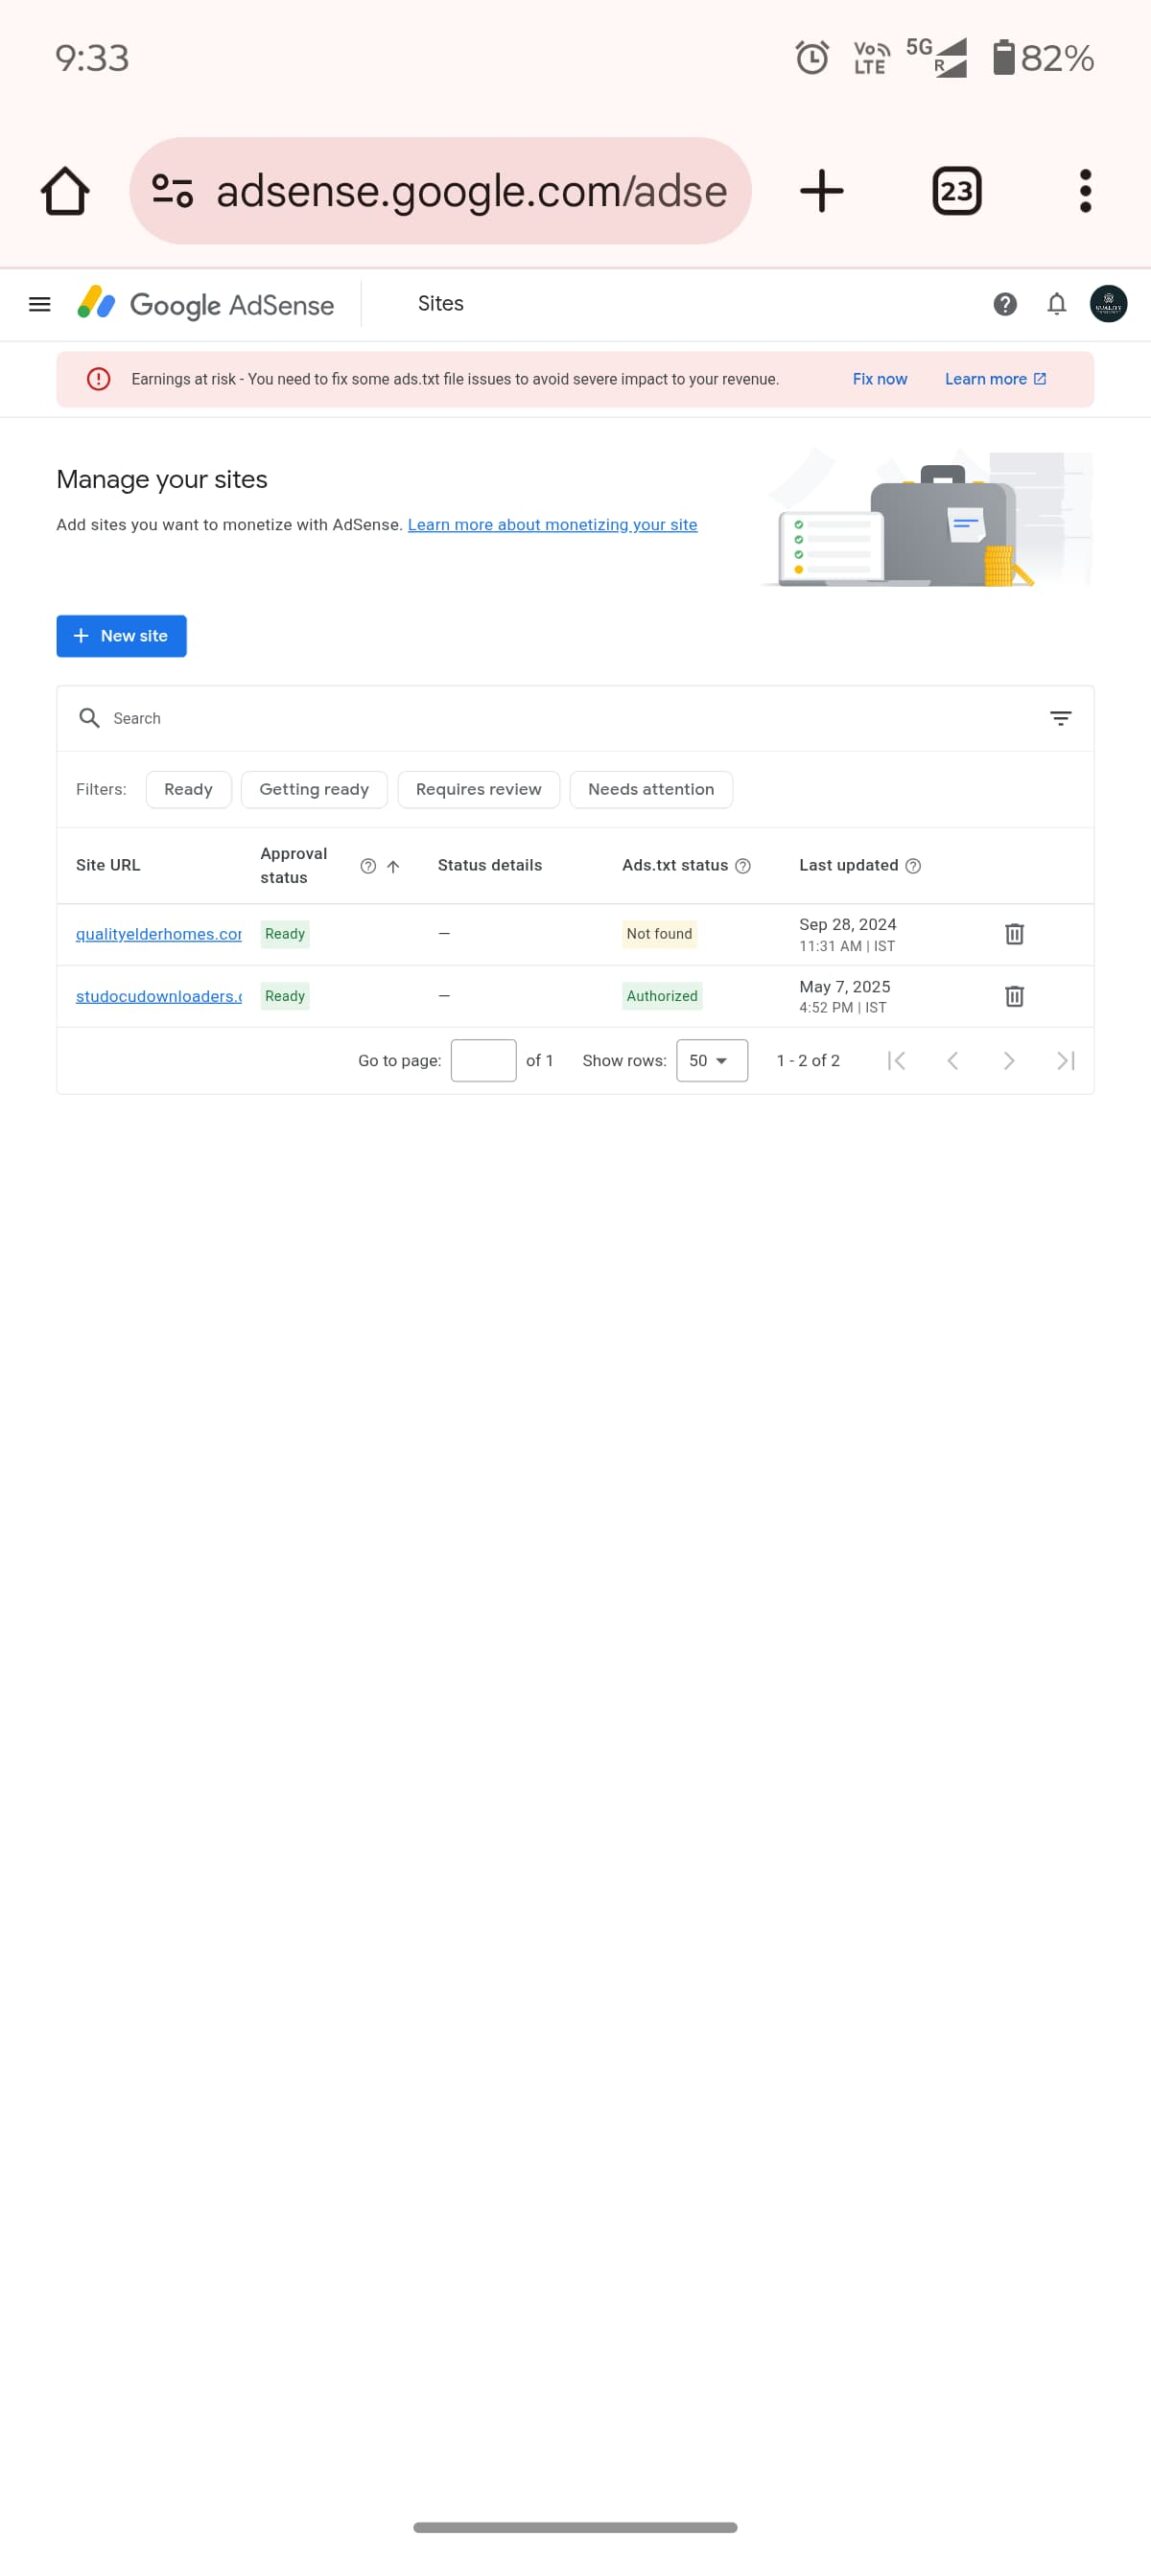Viewport: 1151px width, 2560px height.
Task: Tap the adsense.google.com address bar
Action: point(440,191)
